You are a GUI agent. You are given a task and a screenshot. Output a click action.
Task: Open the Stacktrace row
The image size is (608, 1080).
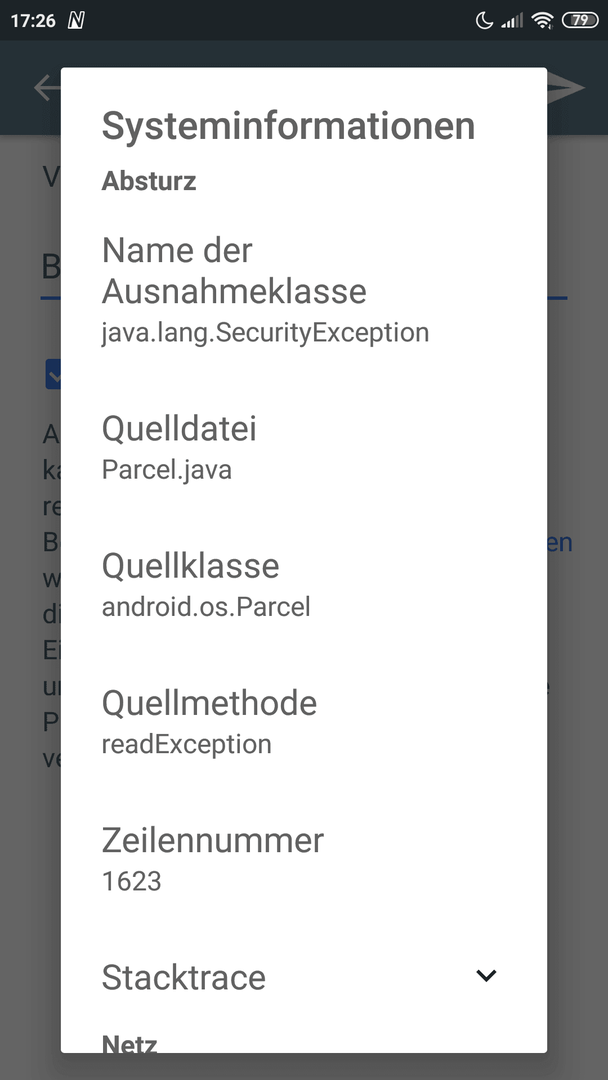pos(304,977)
